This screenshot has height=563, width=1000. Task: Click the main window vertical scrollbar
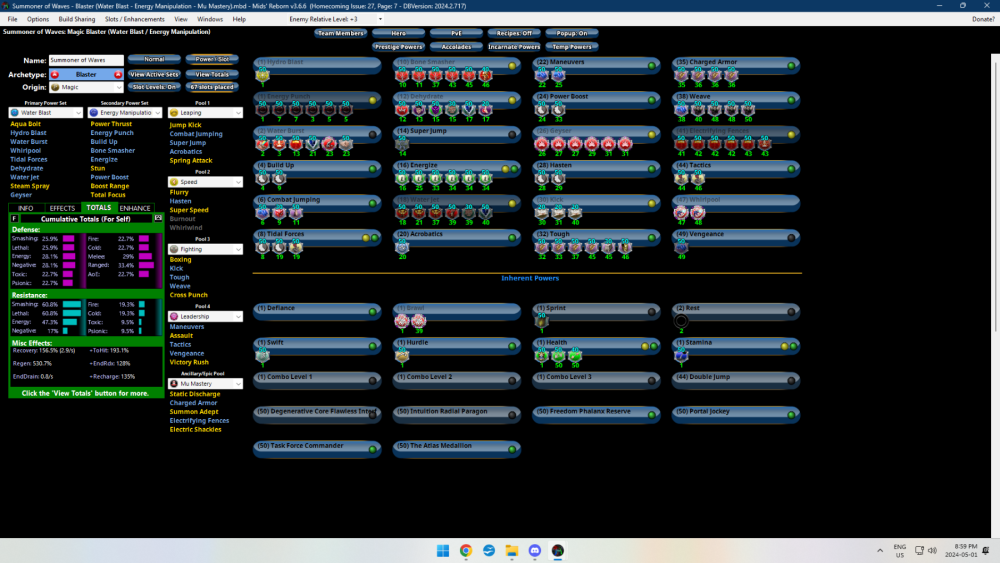click(x=996, y=293)
